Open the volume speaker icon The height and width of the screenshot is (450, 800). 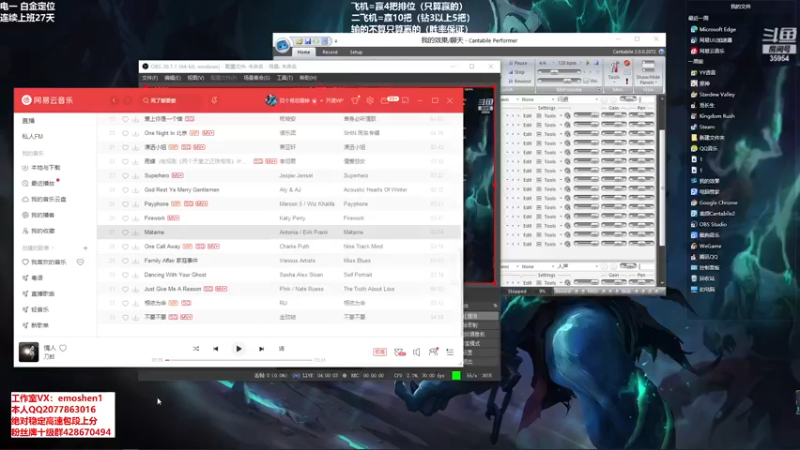pyautogui.click(x=416, y=352)
